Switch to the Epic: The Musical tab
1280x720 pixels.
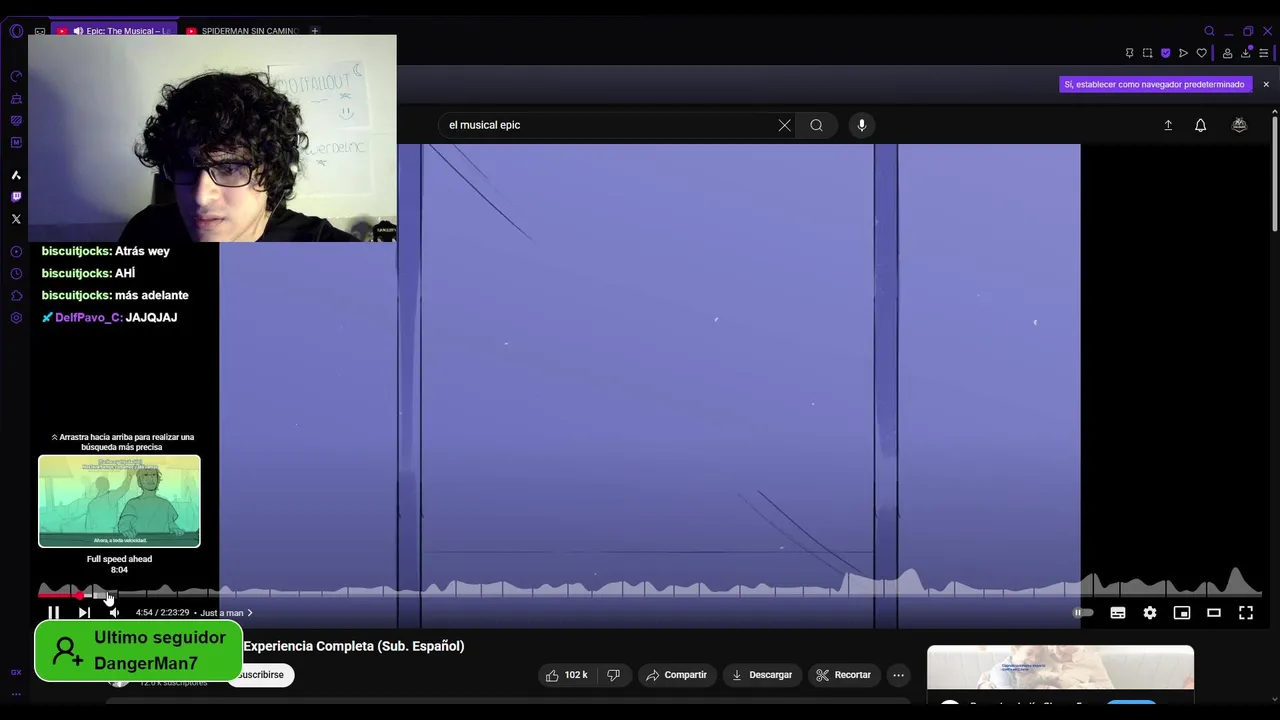click(115, 31)
